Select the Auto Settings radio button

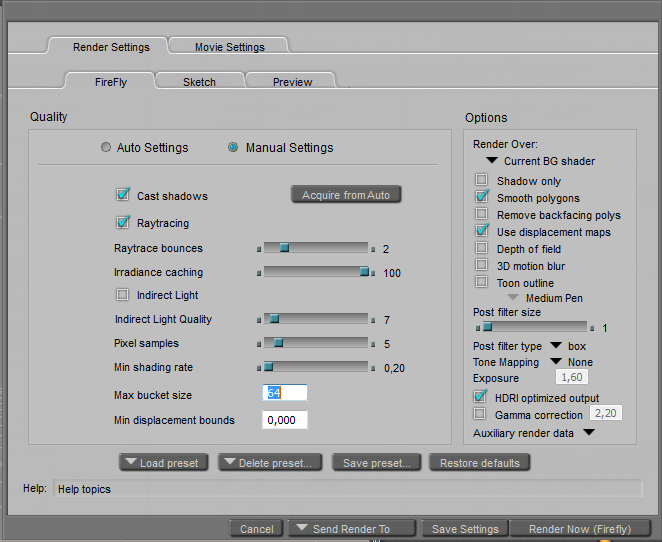106,147
